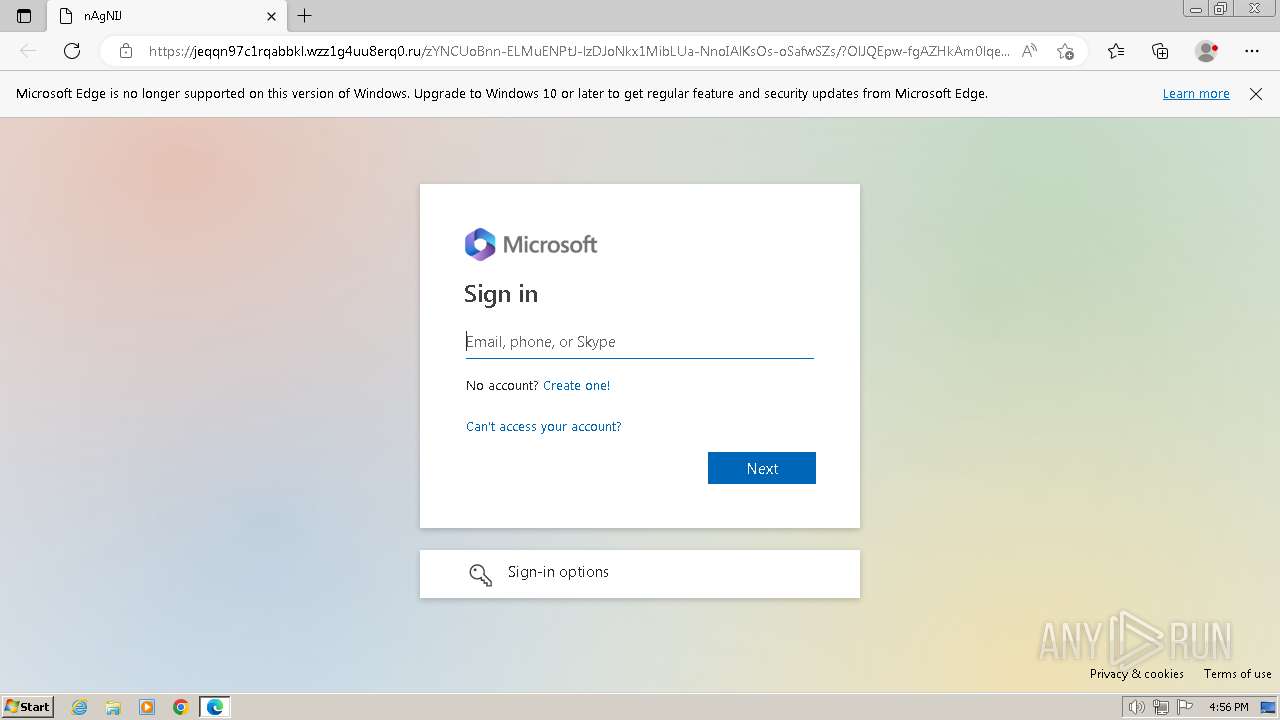Add this page to favorites star
Viewport: 1280px width, 720px height.
1065,51
